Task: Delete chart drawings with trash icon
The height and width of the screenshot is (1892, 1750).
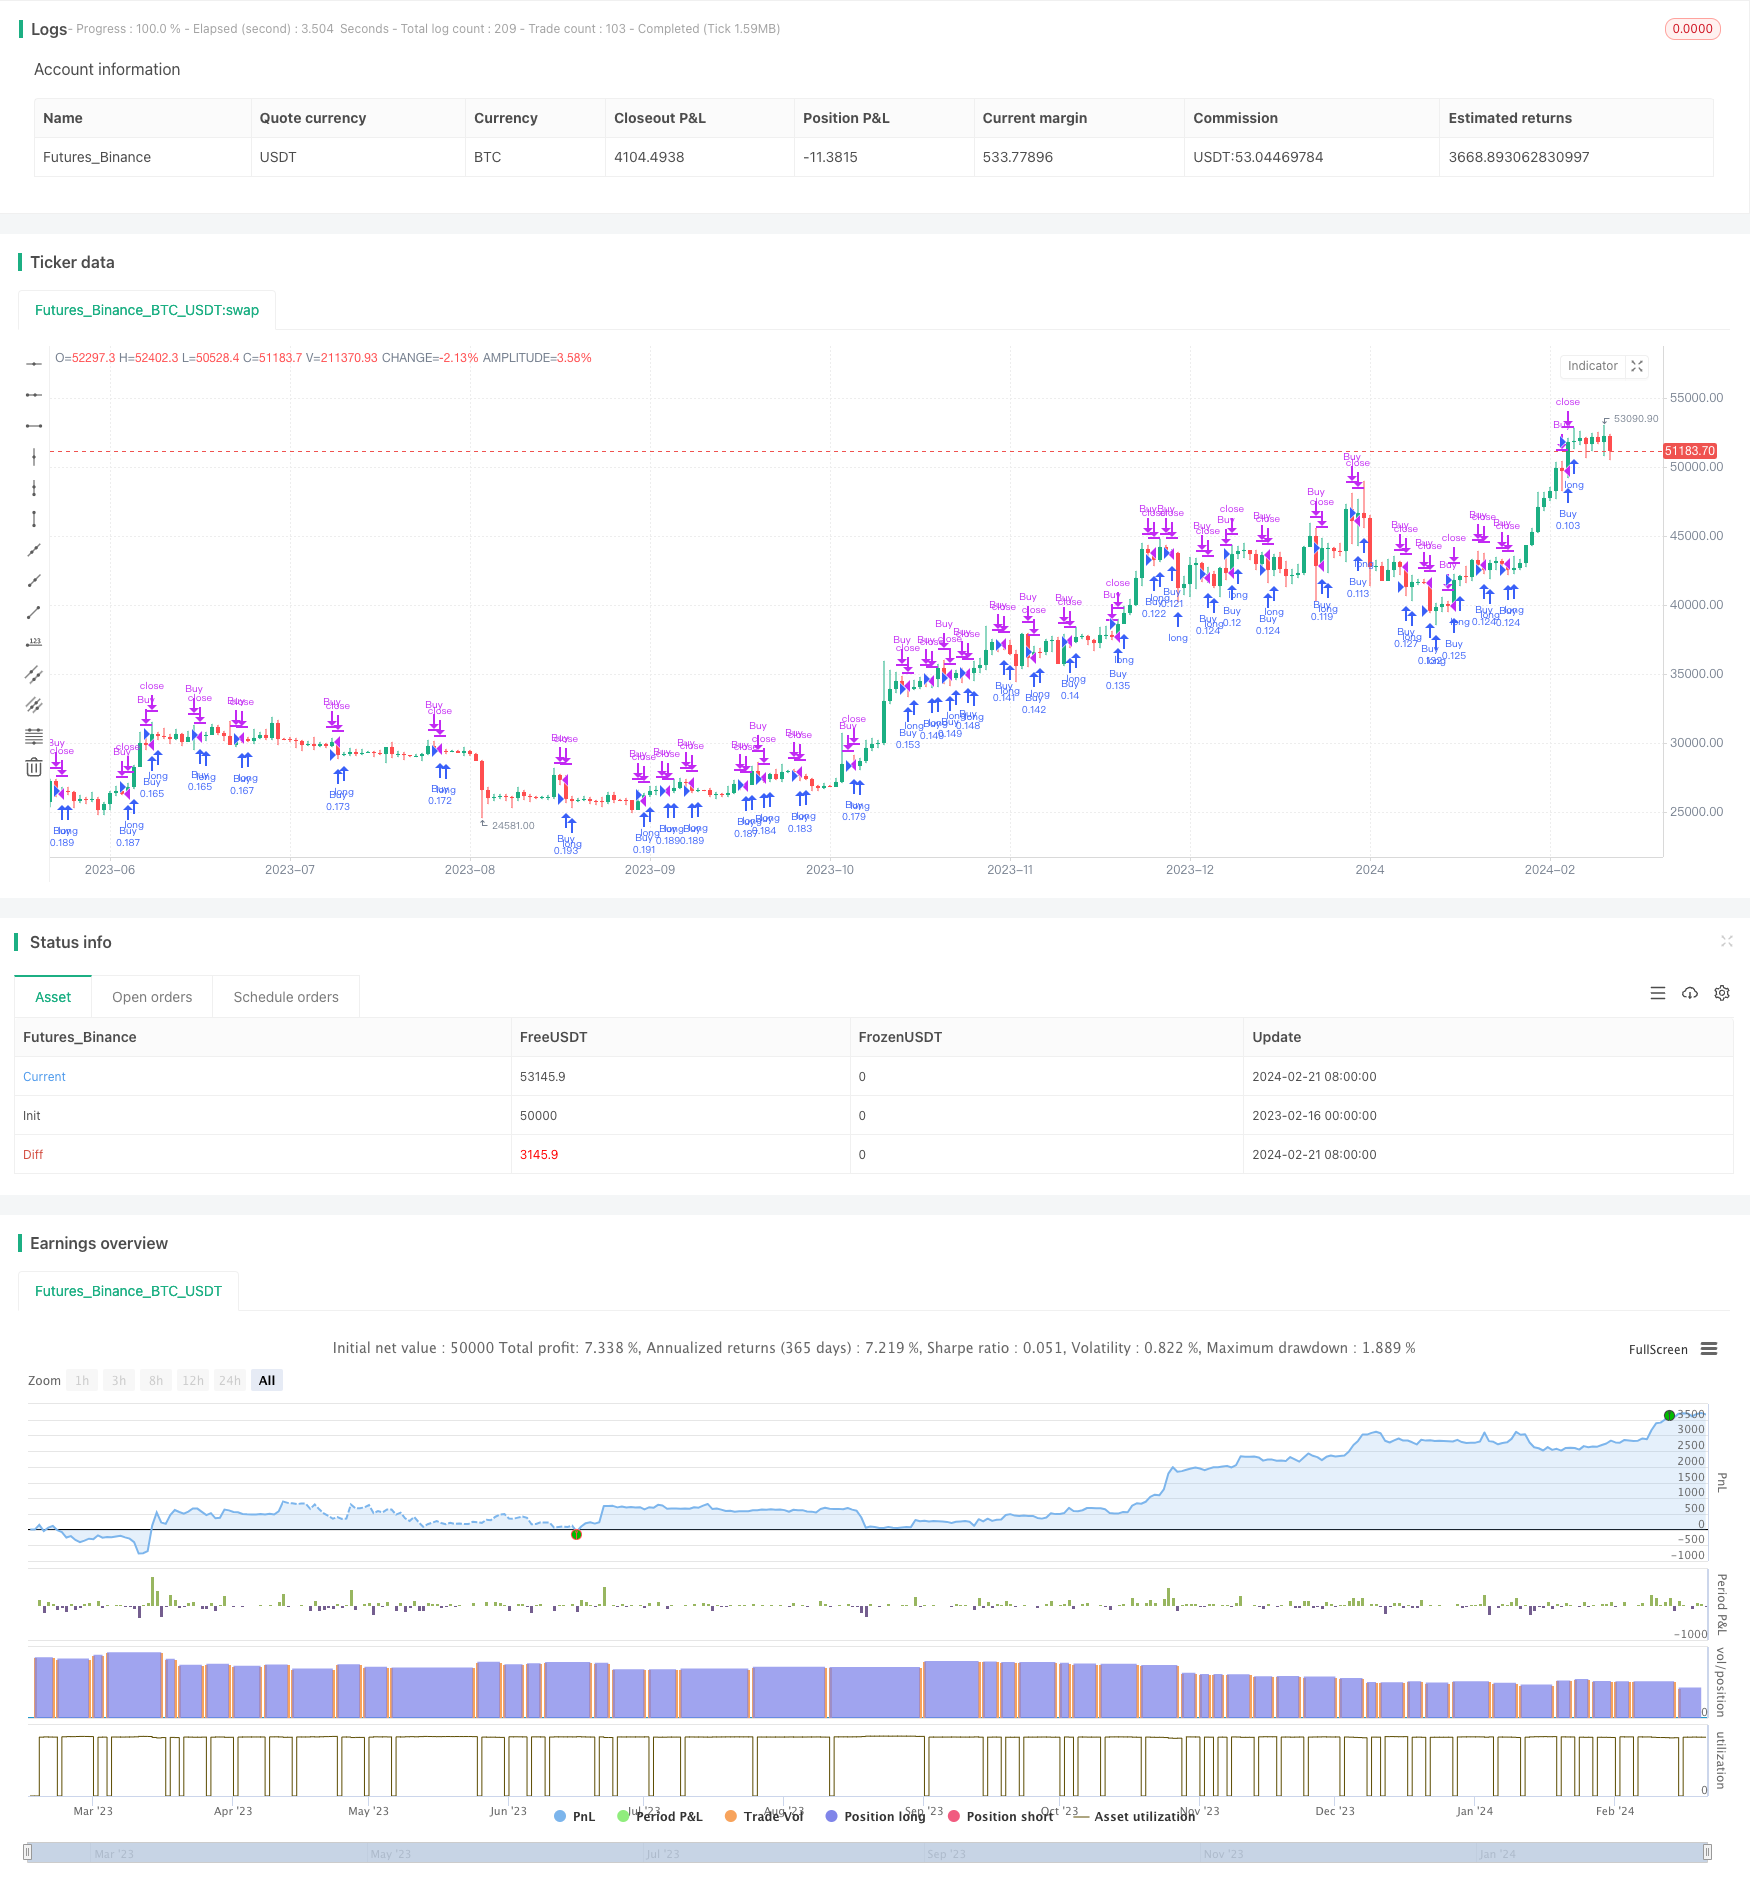Action: [x=34, y=767]
